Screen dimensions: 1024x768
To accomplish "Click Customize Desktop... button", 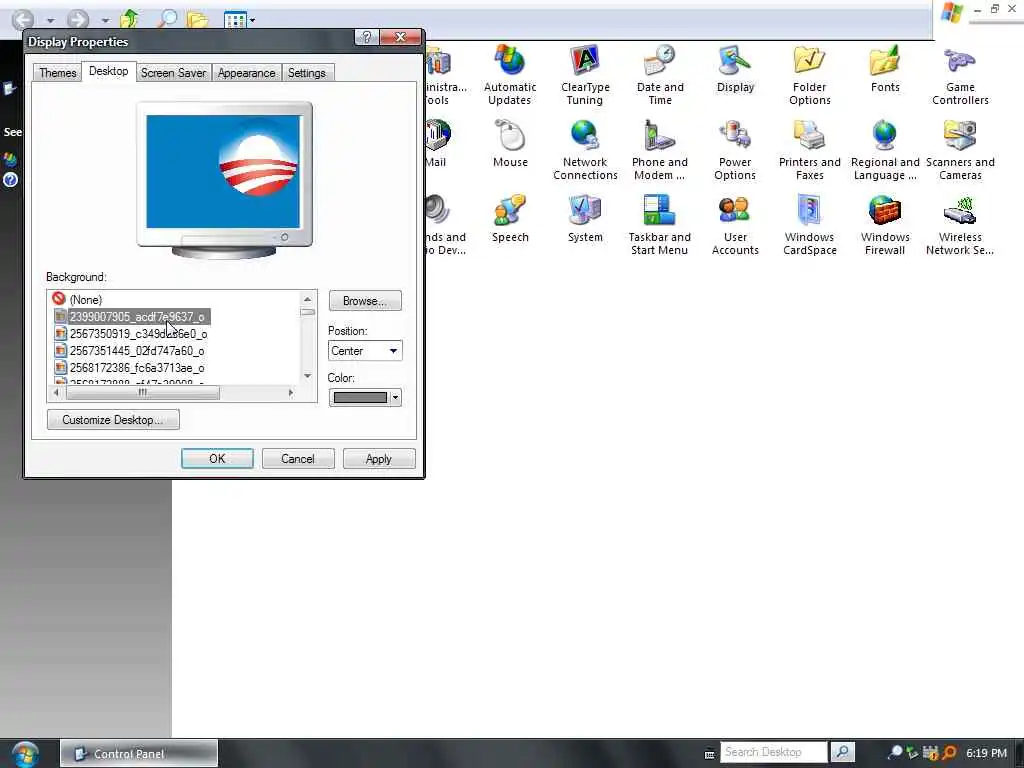I will pyautogui.click(x=113, y=419).
